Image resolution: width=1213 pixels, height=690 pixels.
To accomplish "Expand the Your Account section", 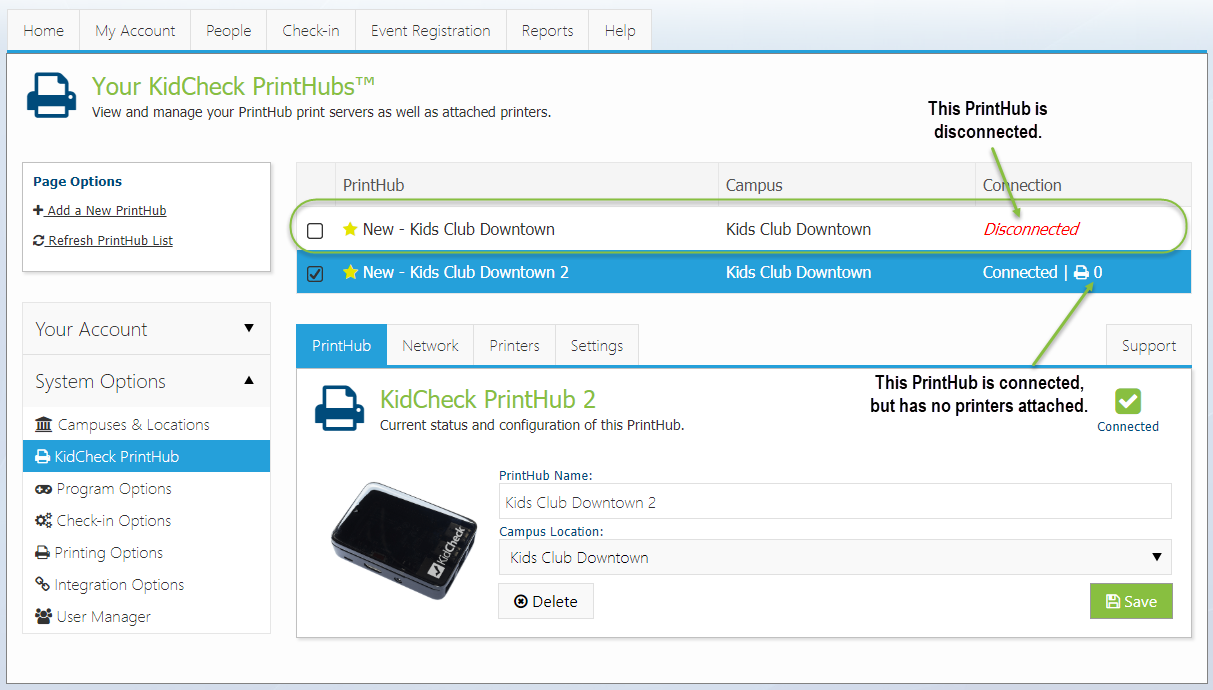I will (x=146, y=329).
